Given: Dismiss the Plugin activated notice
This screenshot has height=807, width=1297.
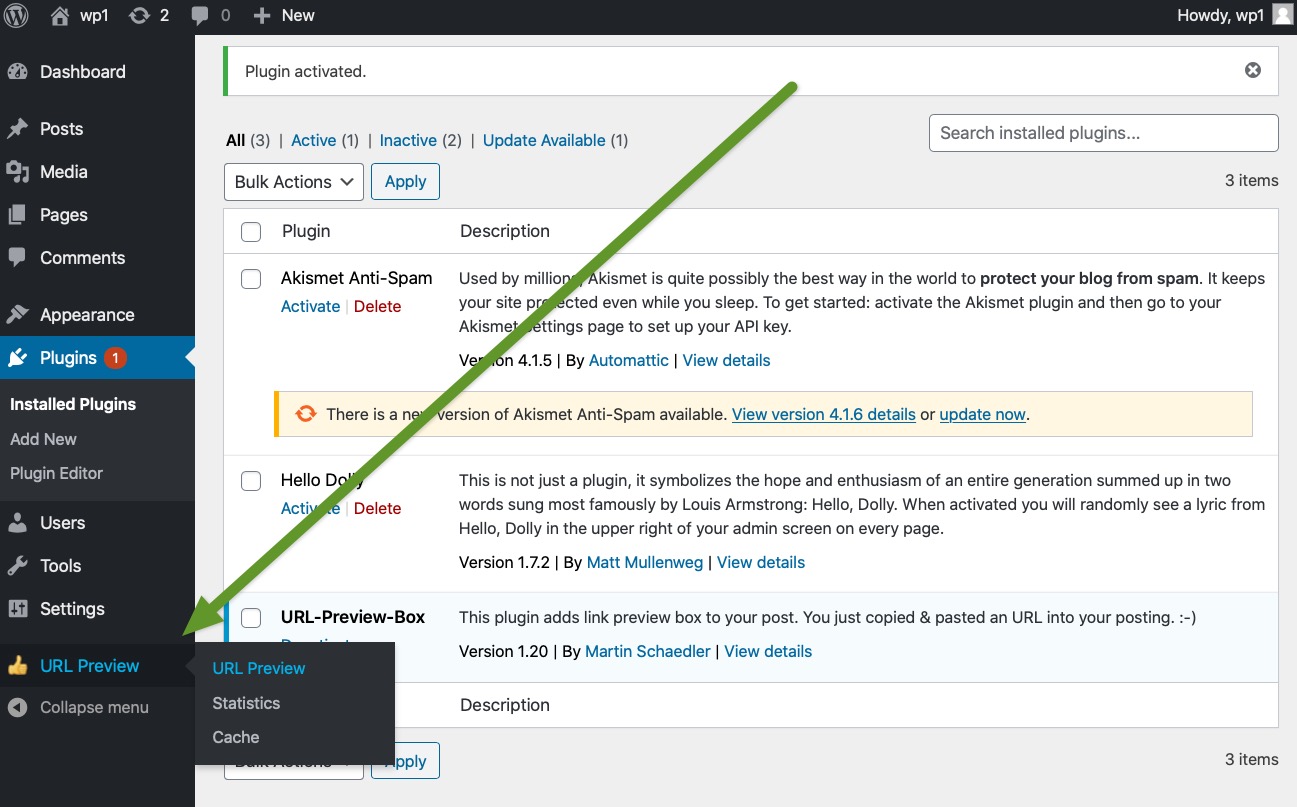Looking at the screenshot, I should pos(1253,70).
